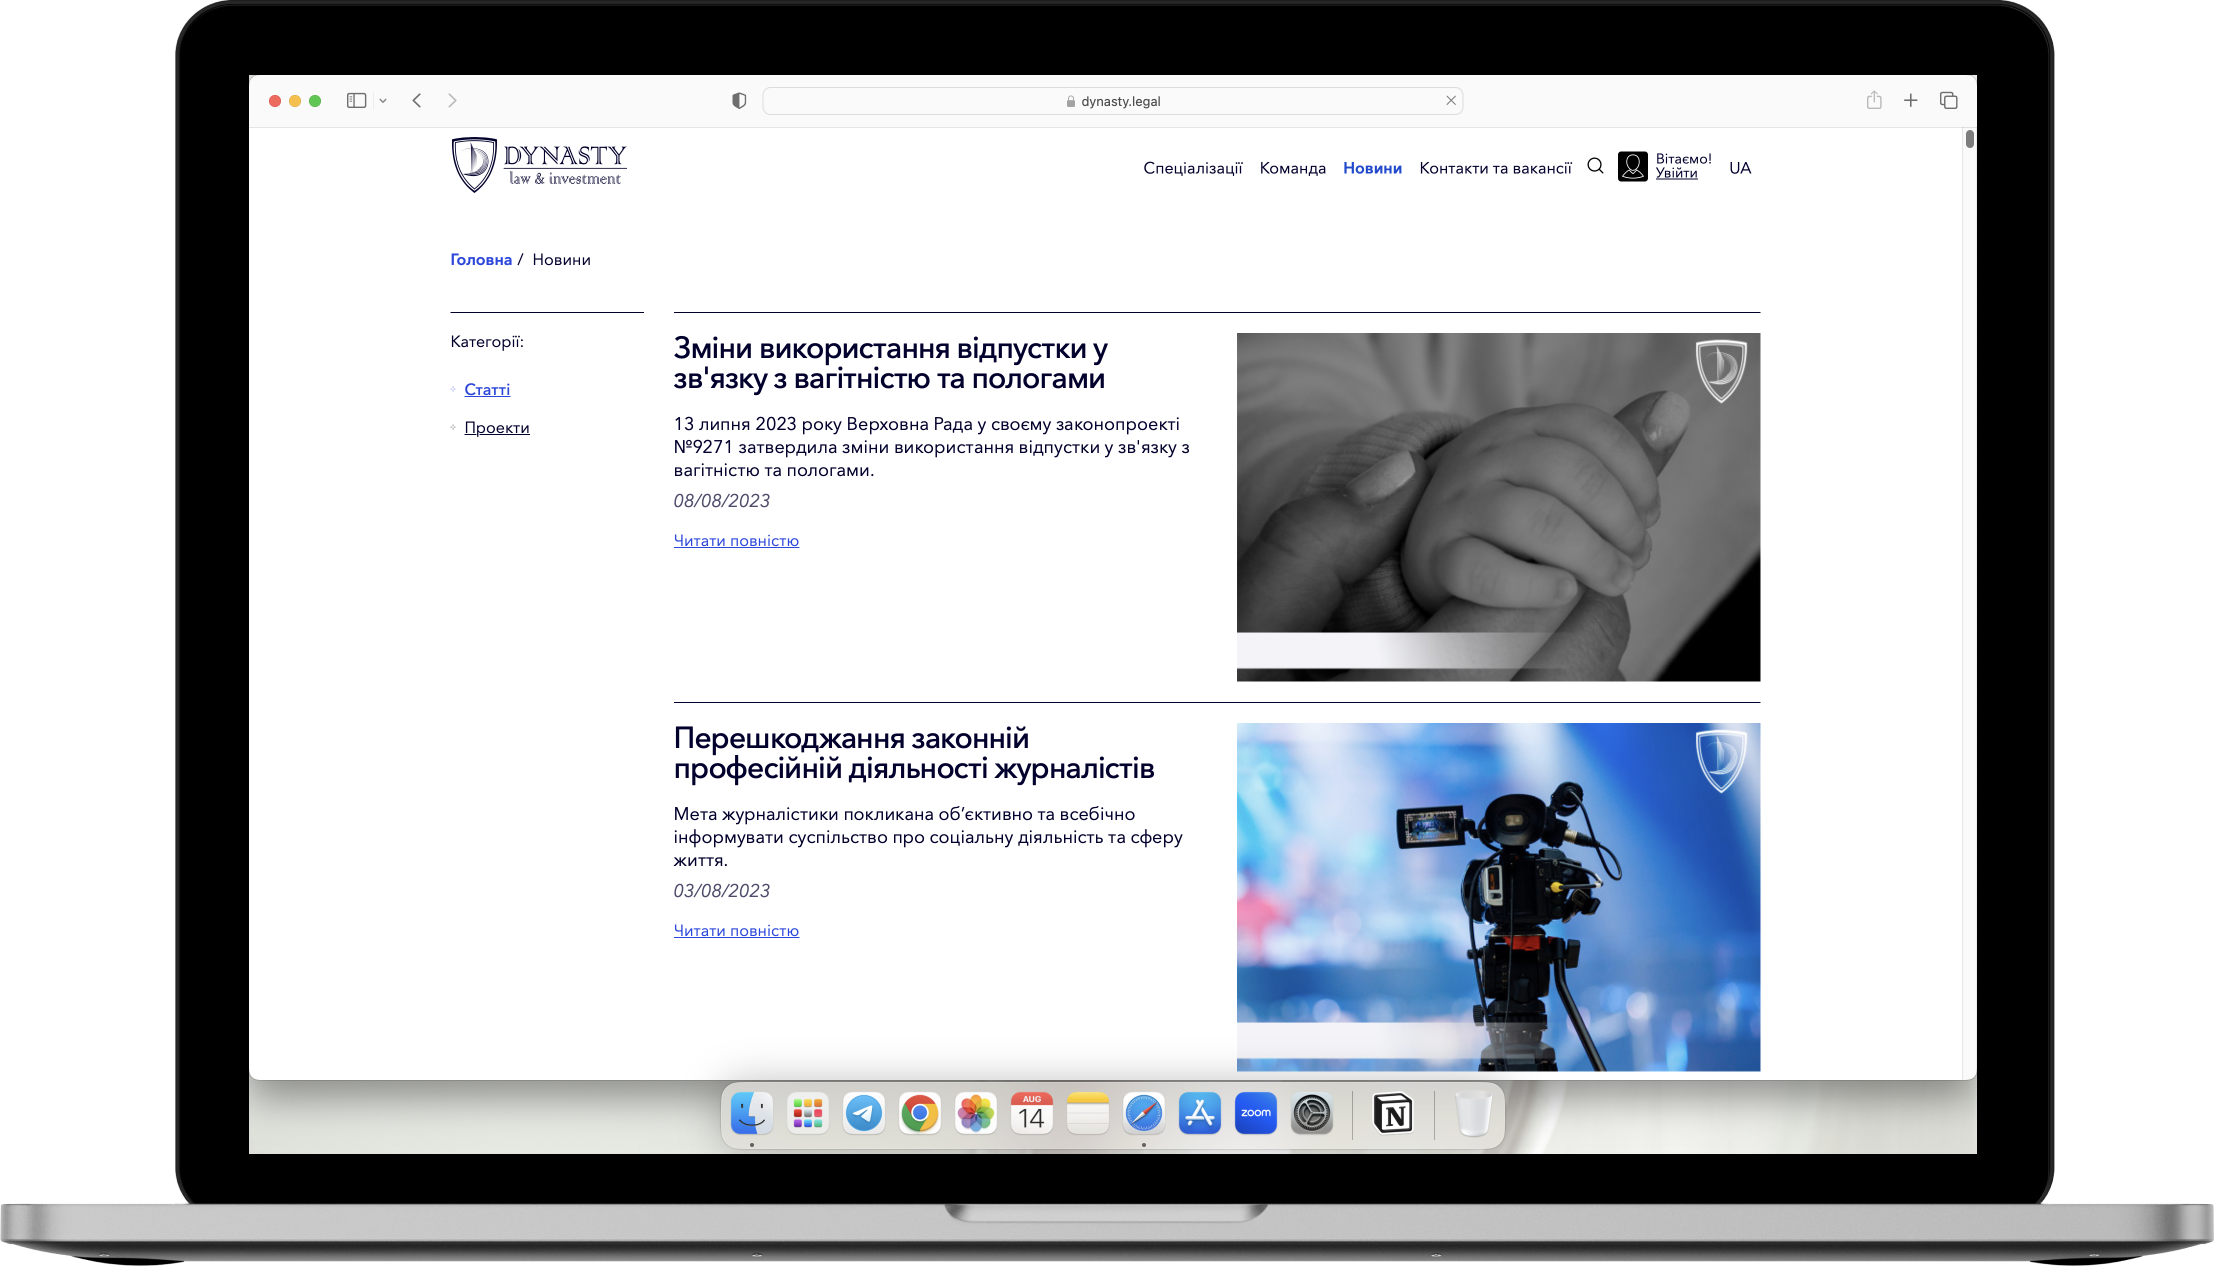Click the dynasty.legal address bar

[1112, 101]
